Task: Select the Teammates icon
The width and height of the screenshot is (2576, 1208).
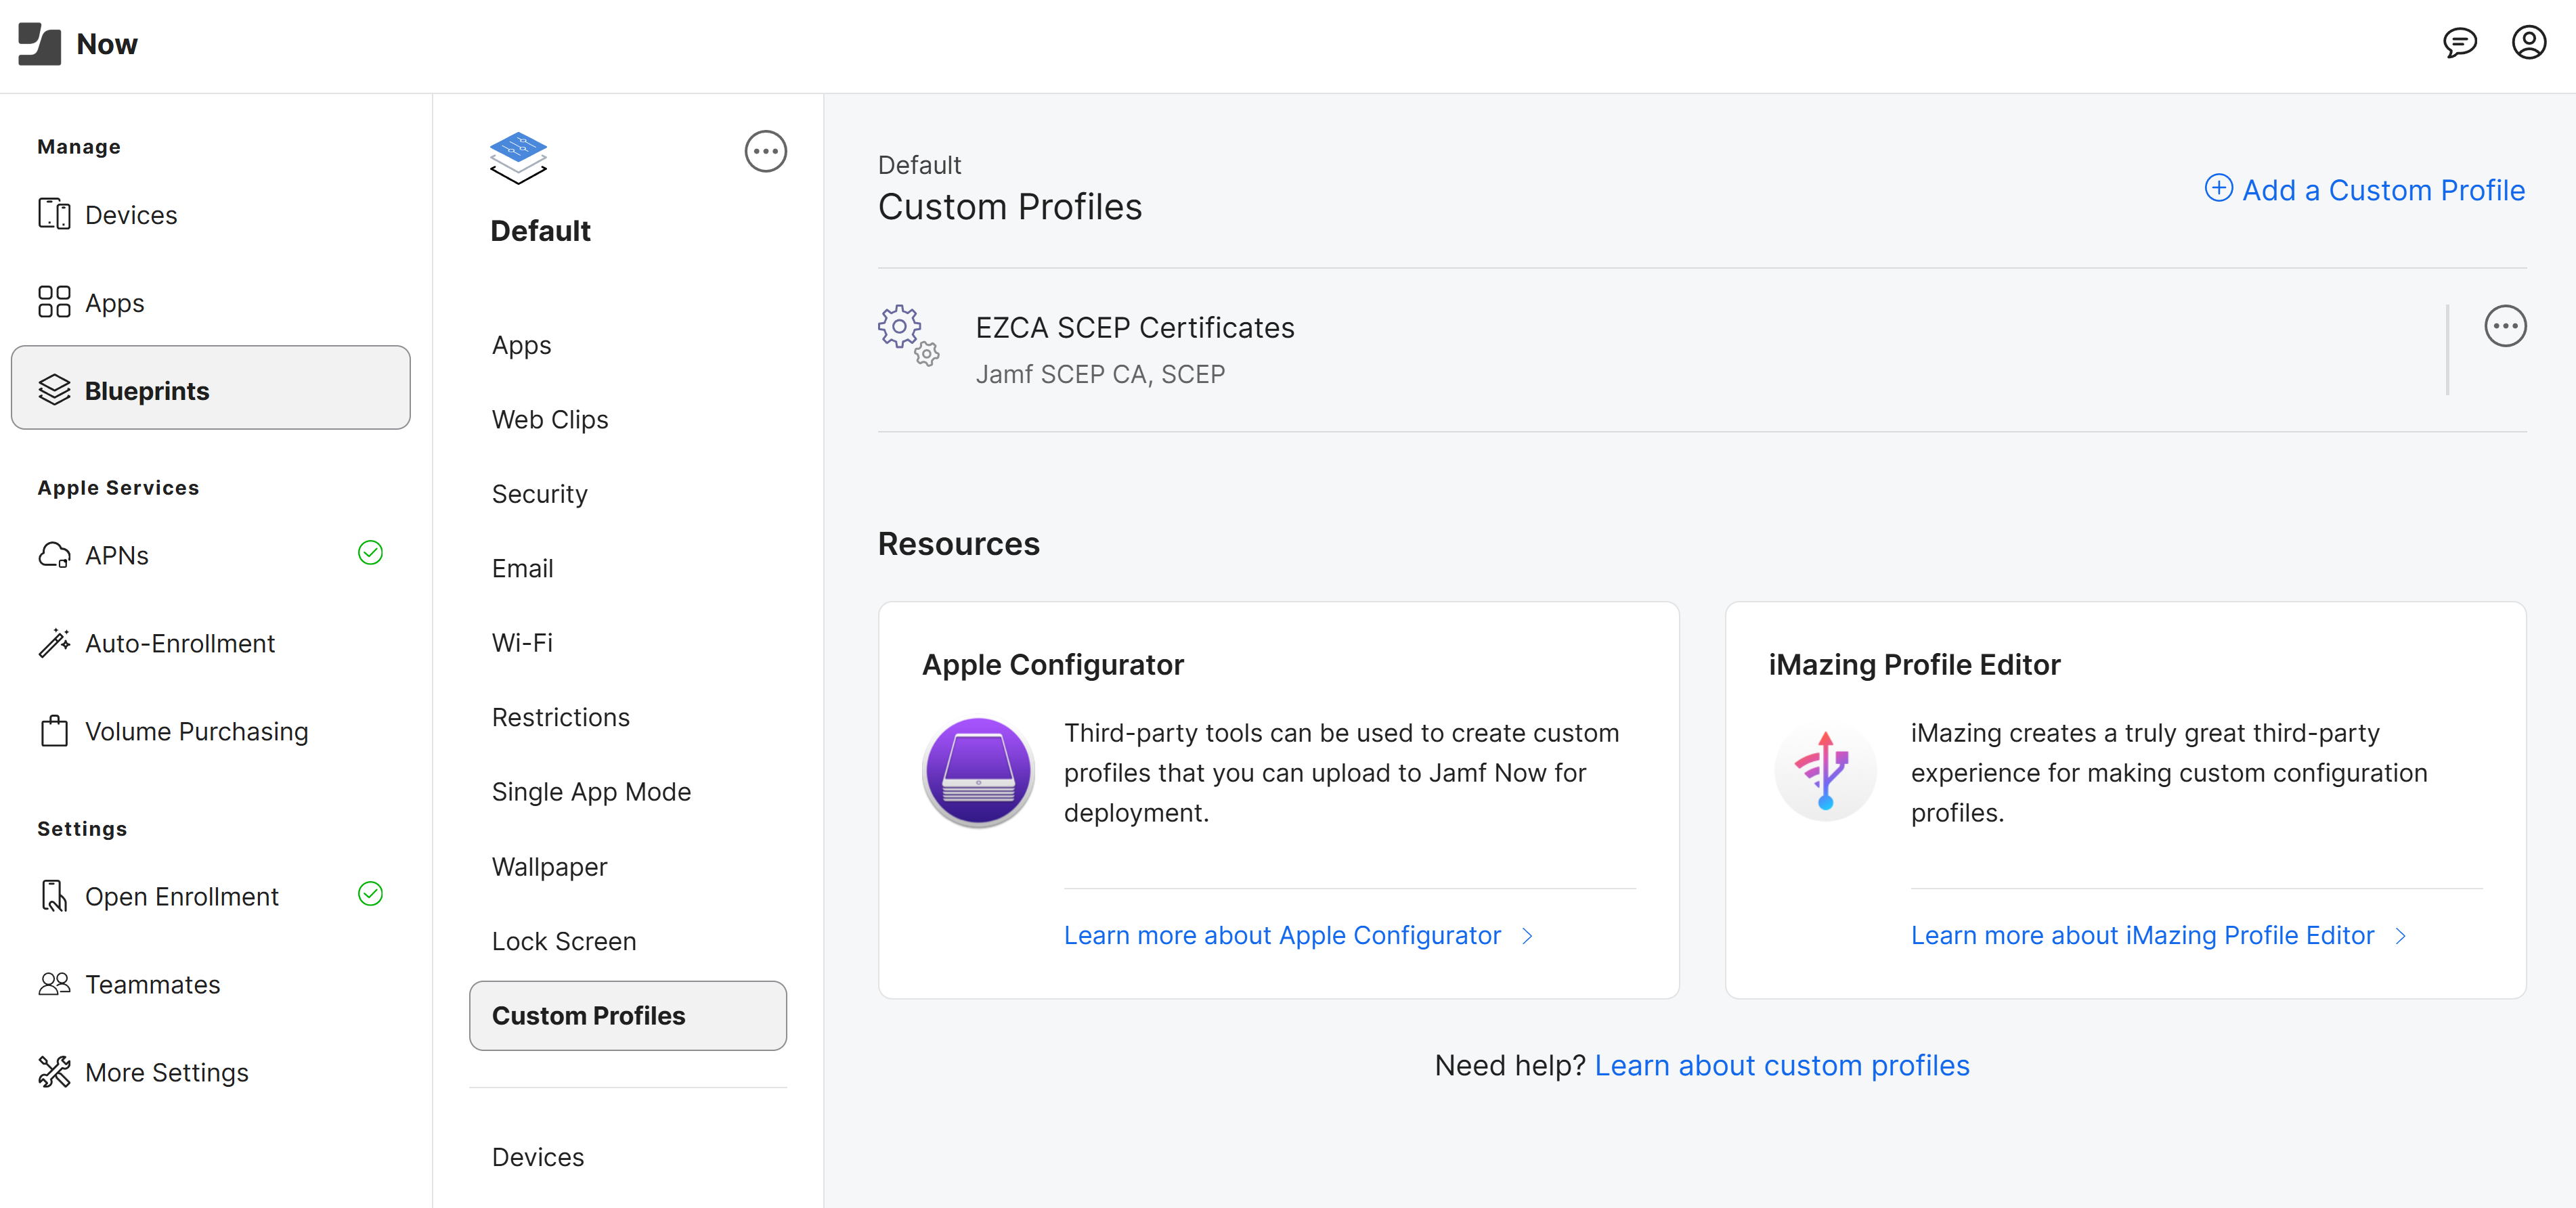Action: pyautogui.click(x=54, y=983)
